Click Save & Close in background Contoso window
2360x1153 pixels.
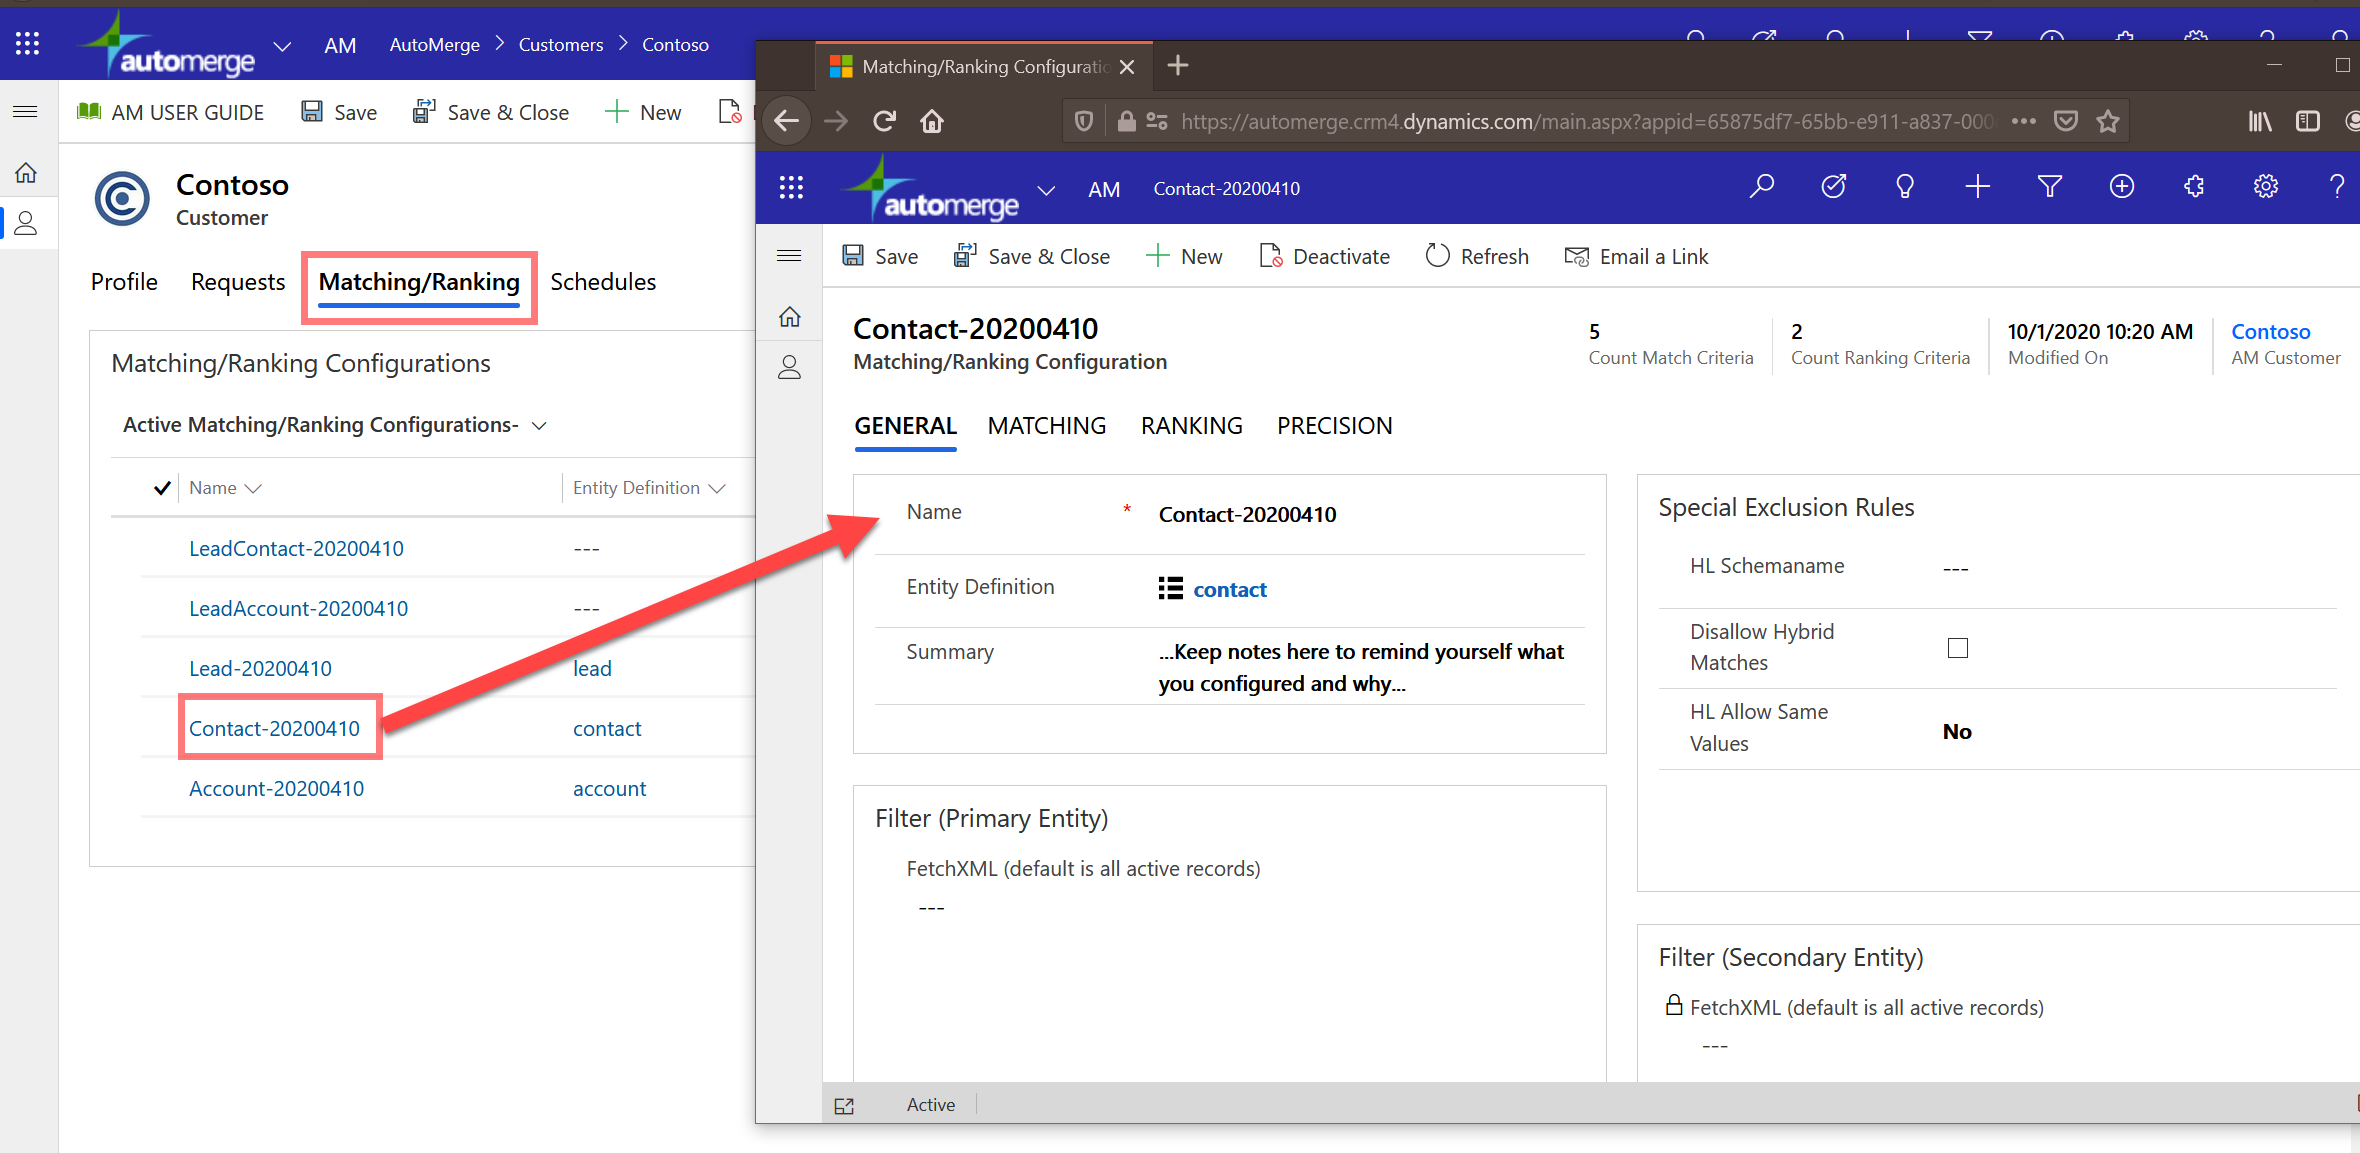[x=491, y=112]
